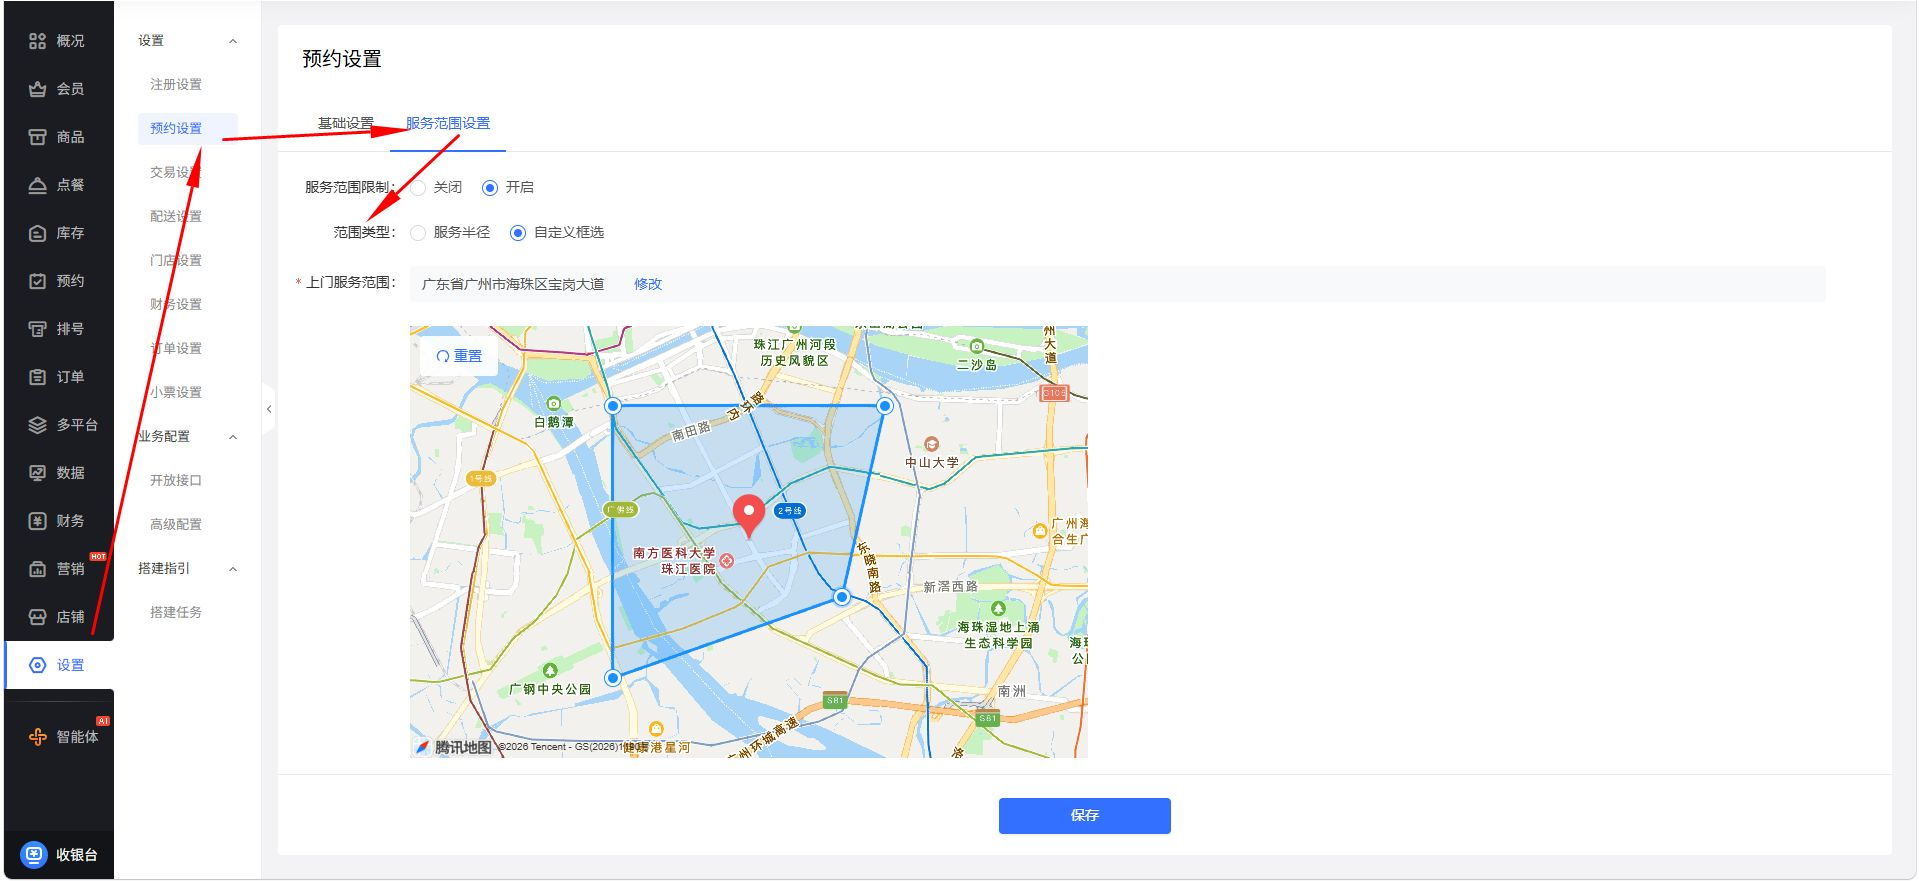
Task: Select 服务半径 range type
Action: [418, 233]
